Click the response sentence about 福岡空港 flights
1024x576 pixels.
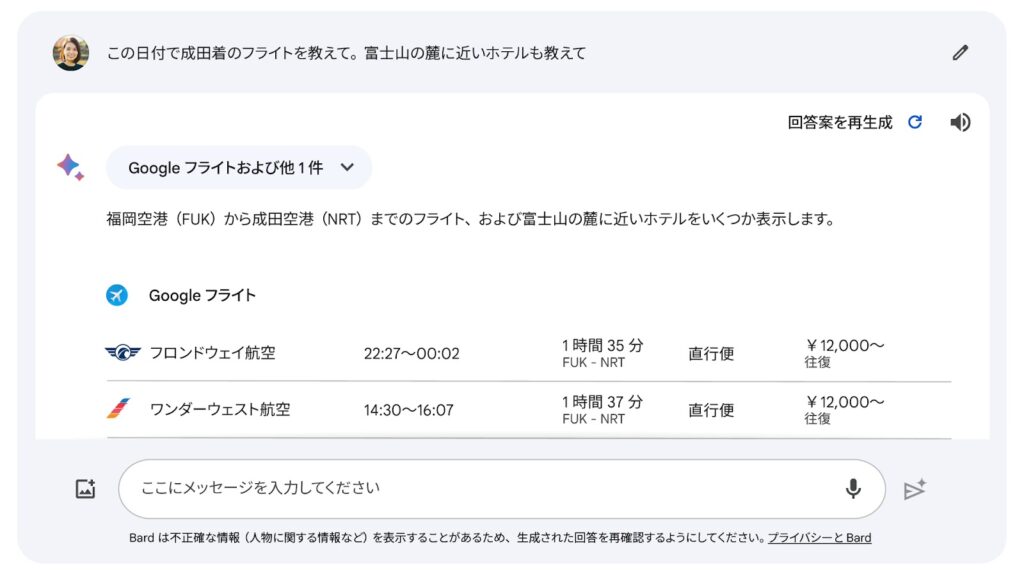coord(472,219)
